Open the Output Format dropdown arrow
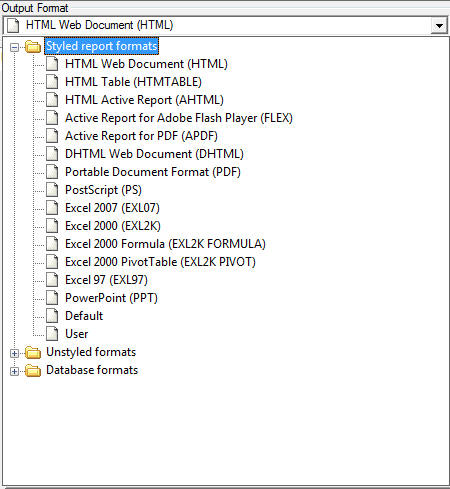This screenshot has width=450, height=489. click(439, 26)
